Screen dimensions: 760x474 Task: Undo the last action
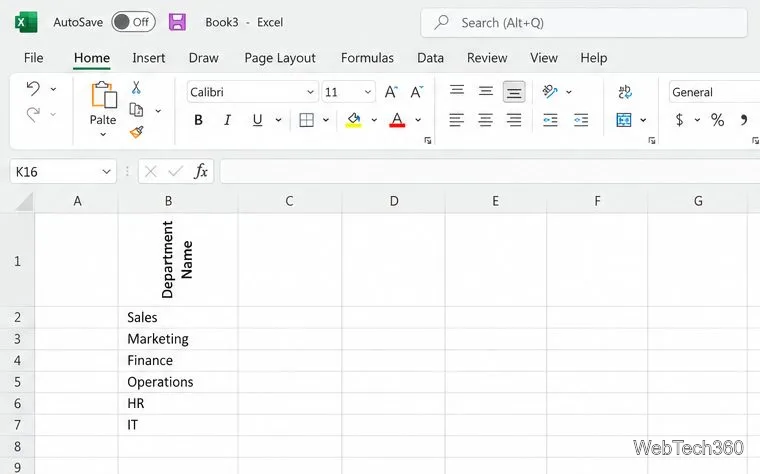(x=33, y=89)
